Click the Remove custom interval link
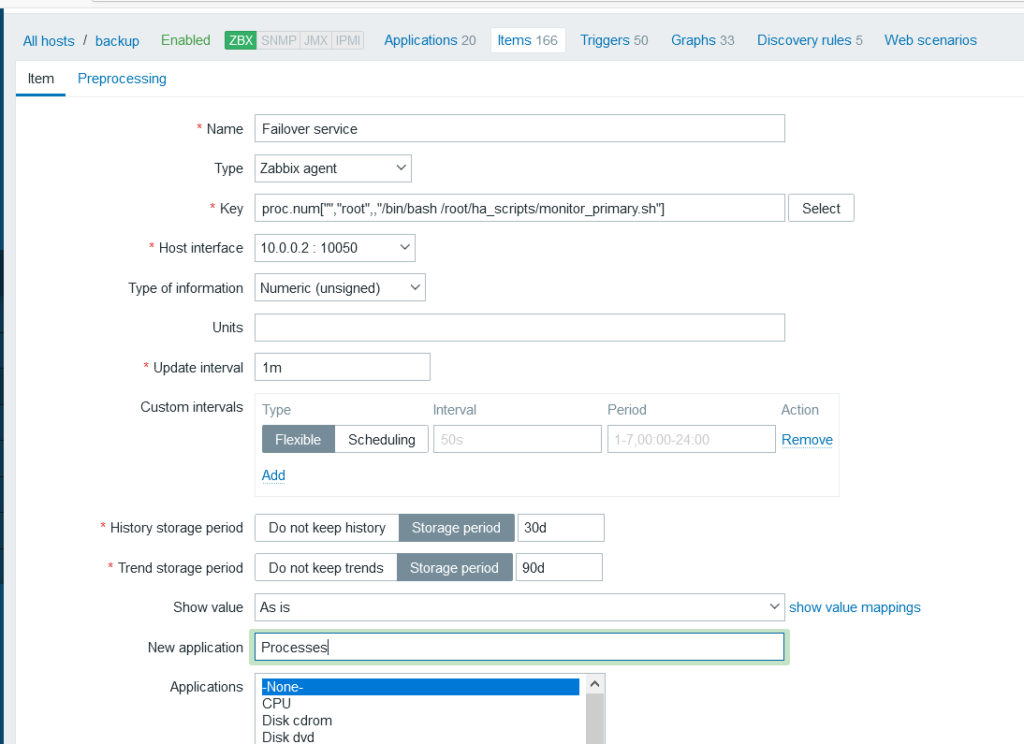 (x=807, y=439)
